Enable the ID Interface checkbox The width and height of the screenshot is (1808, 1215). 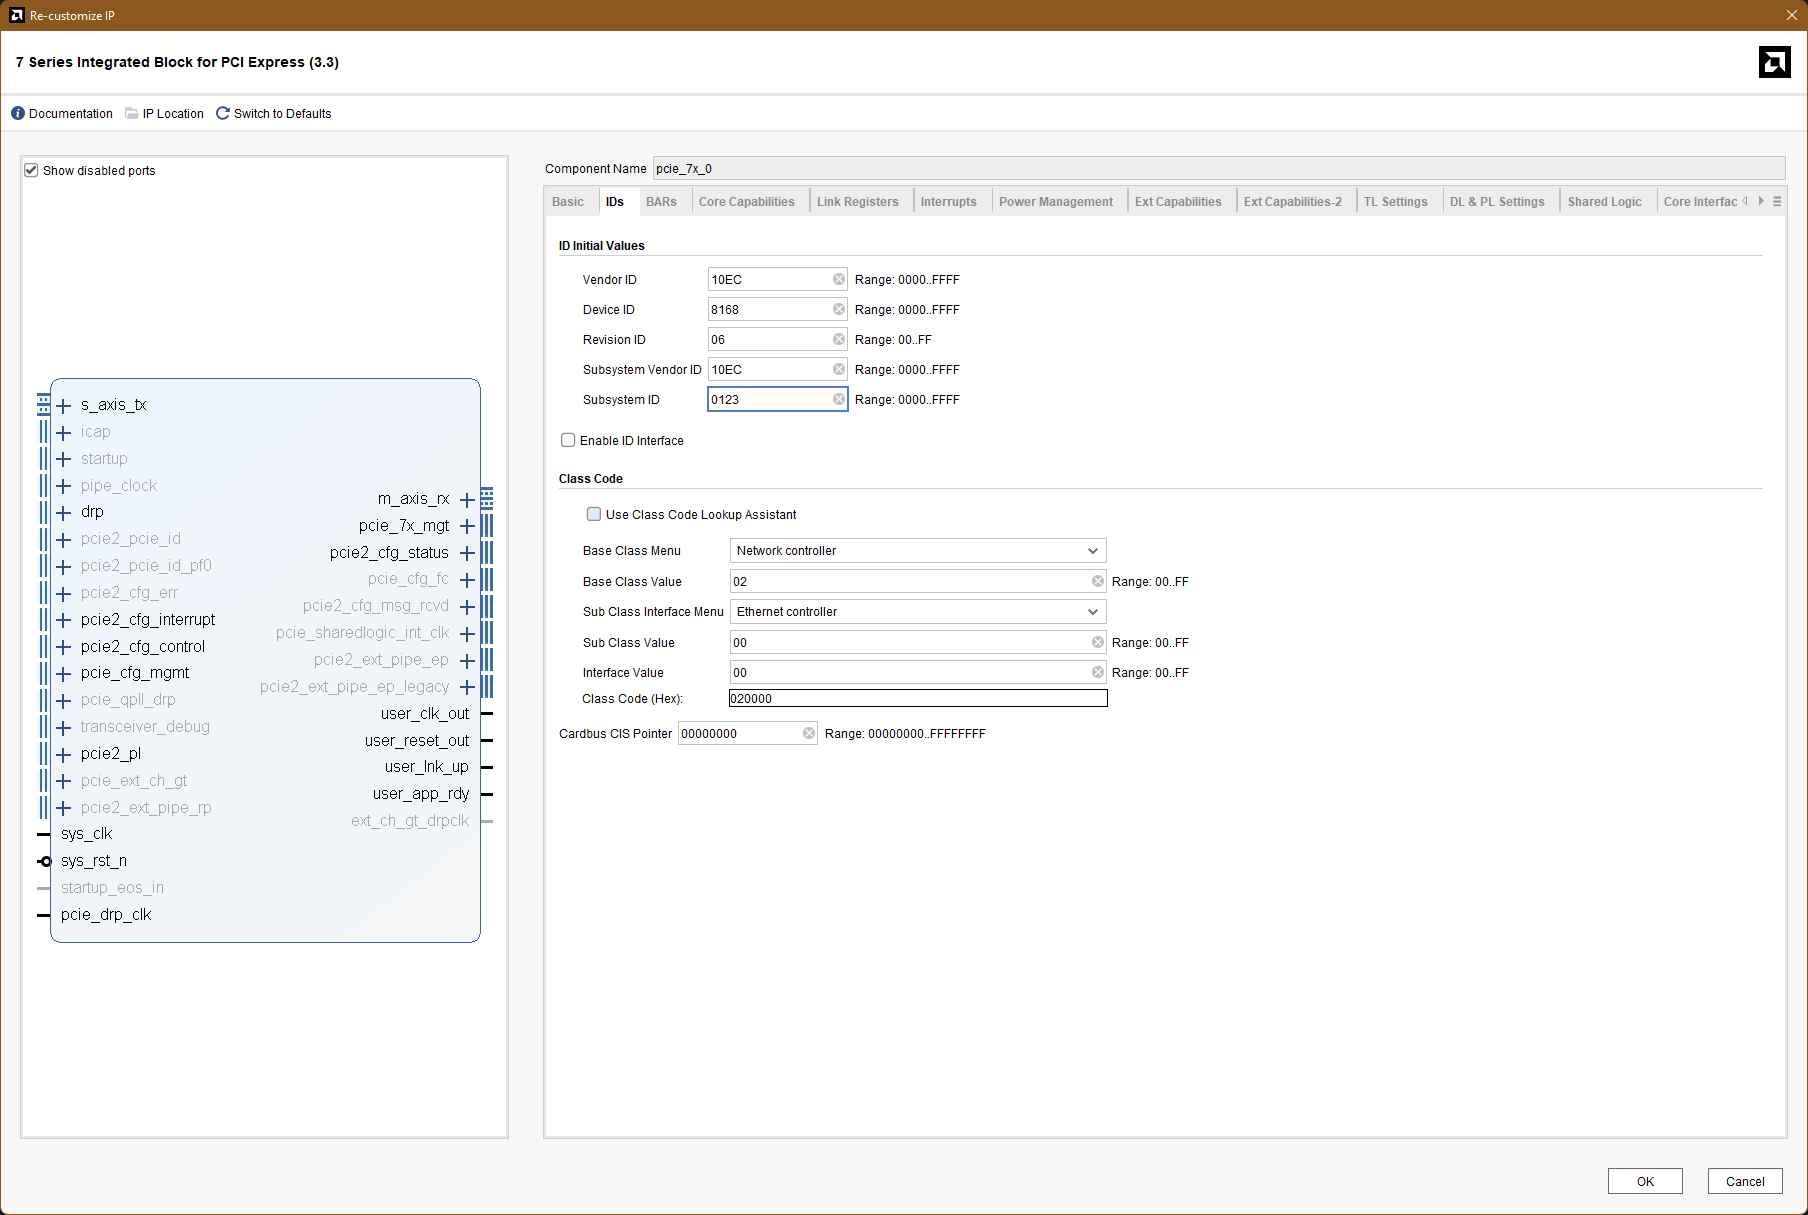click(x=568, y=441)
